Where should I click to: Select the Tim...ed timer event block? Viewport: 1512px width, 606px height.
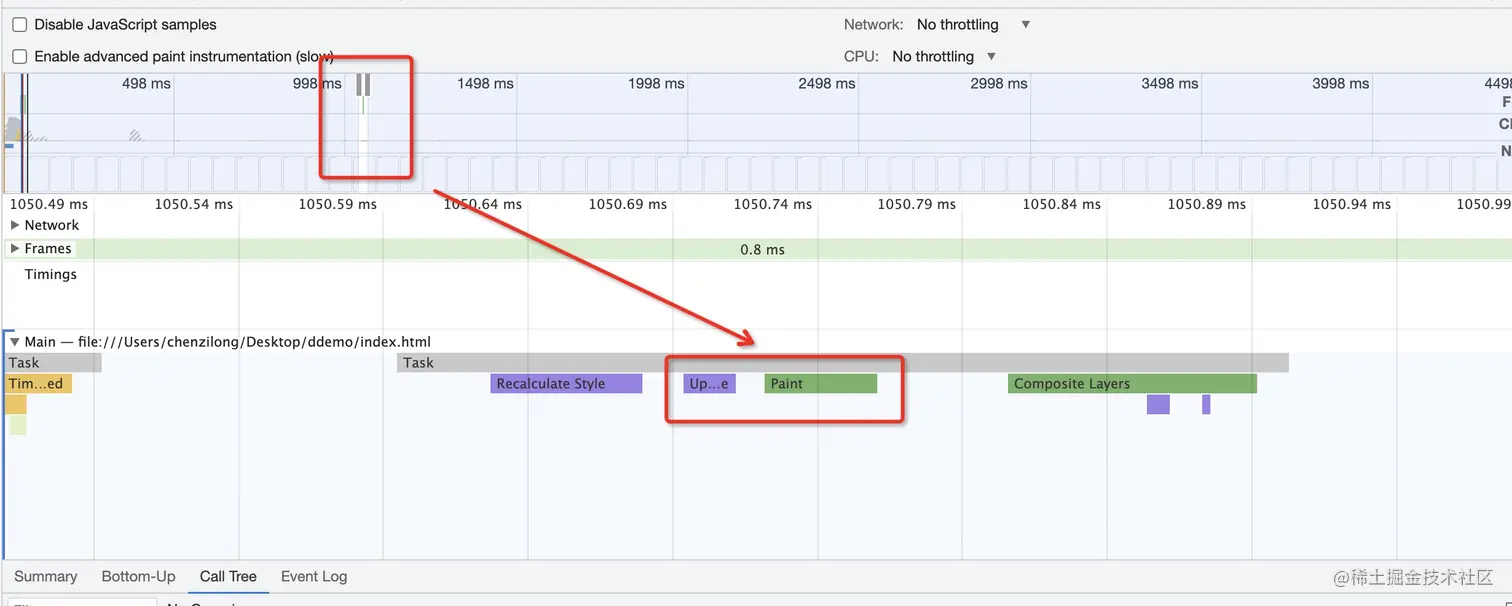[x=39, y=384]
